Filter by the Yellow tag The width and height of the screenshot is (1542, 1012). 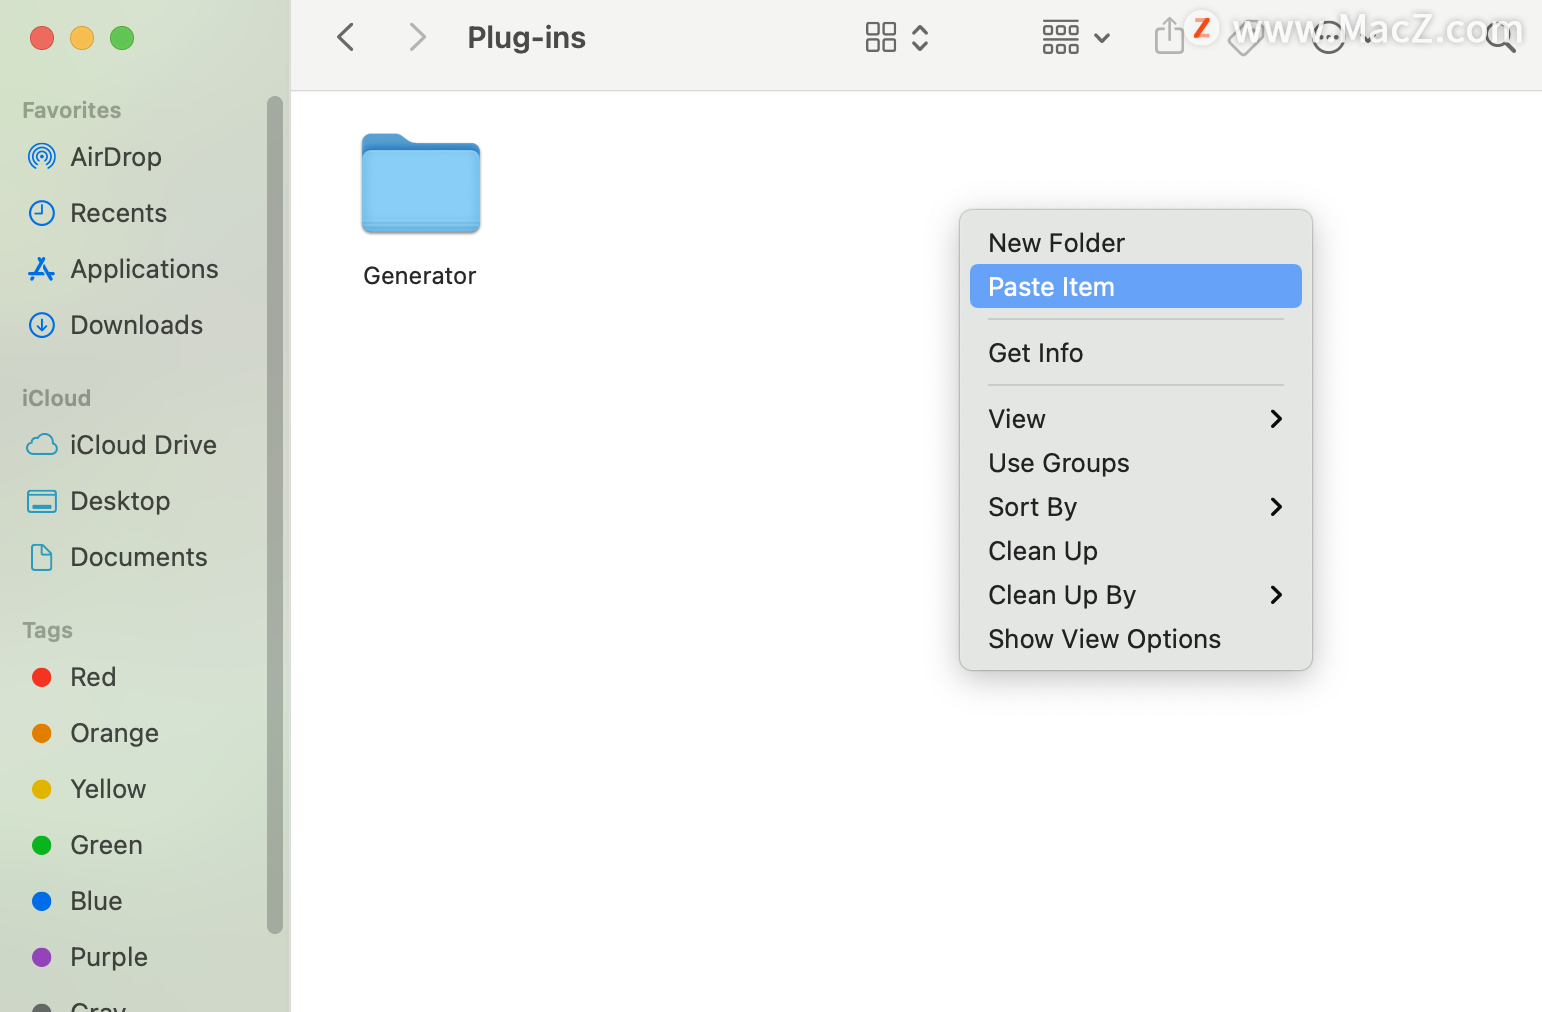[x=108, y=789]
